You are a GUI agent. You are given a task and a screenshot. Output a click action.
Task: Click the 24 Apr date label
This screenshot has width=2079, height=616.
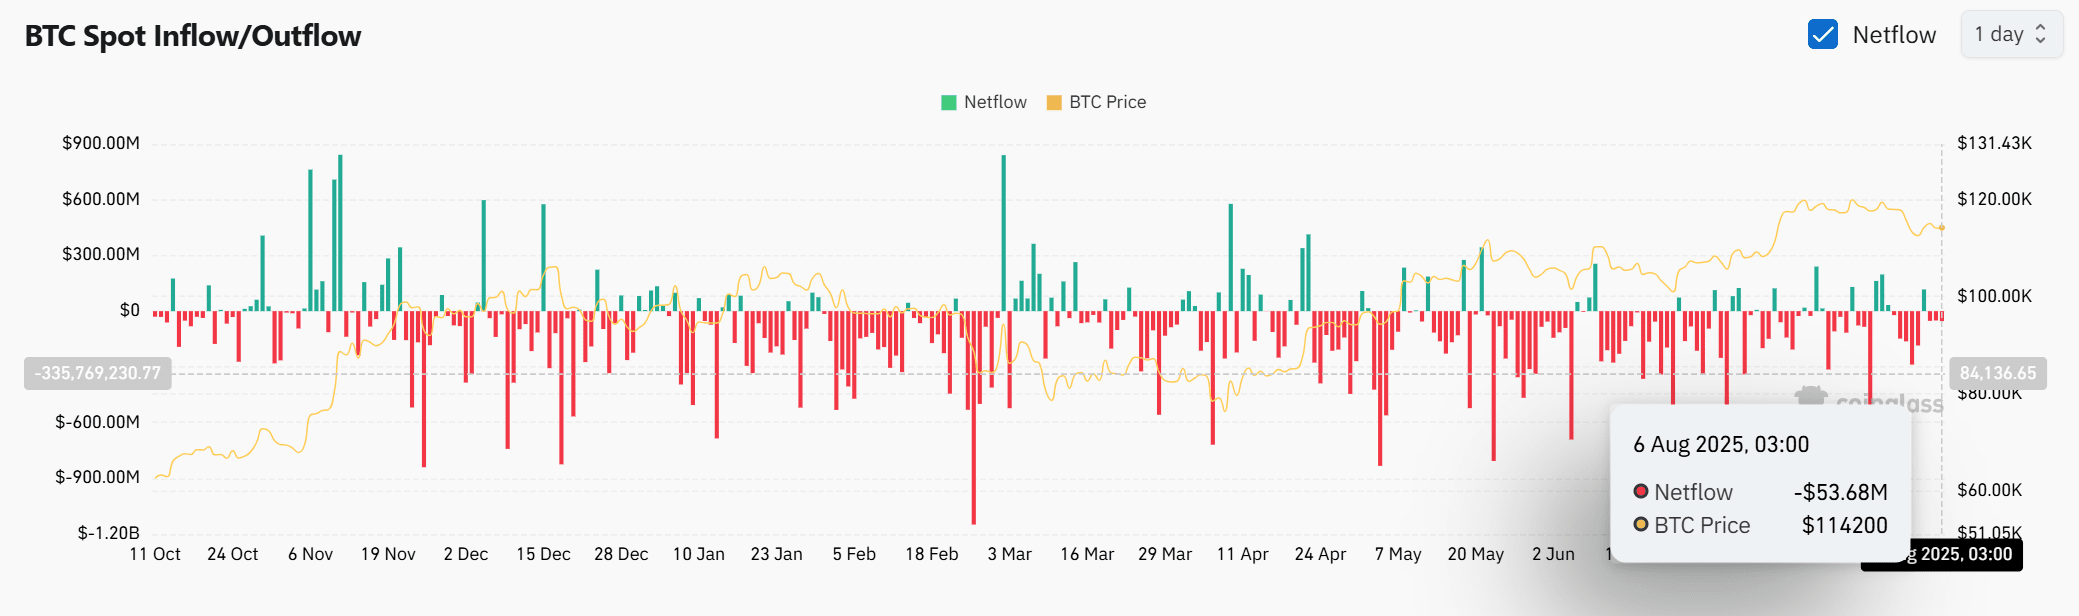tap(1320, 554)
